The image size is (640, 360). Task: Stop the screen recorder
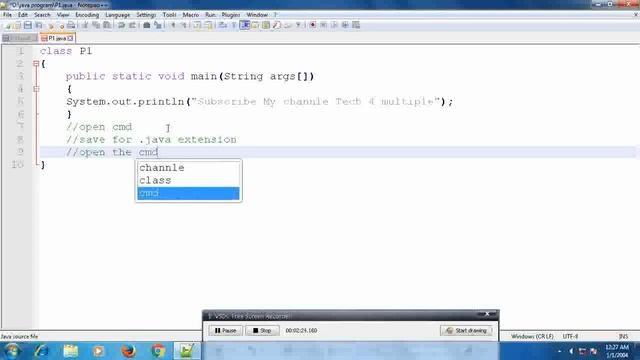point(262,331)
